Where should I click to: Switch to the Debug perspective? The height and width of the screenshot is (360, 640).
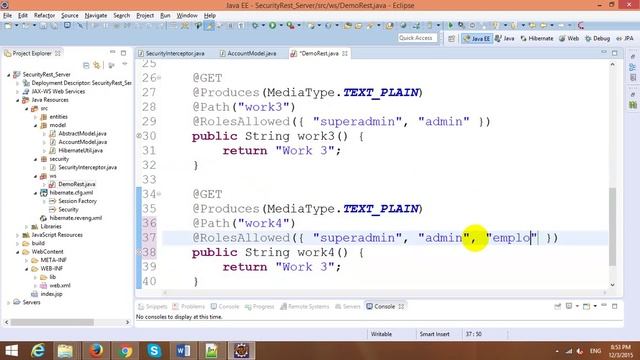click(x=597, y=38)
